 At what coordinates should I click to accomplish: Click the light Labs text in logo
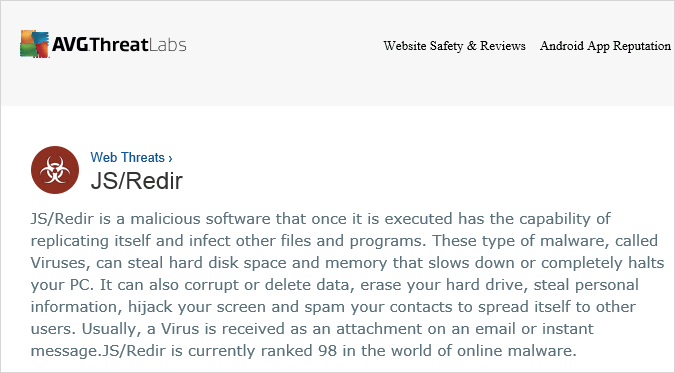(168, 44)
